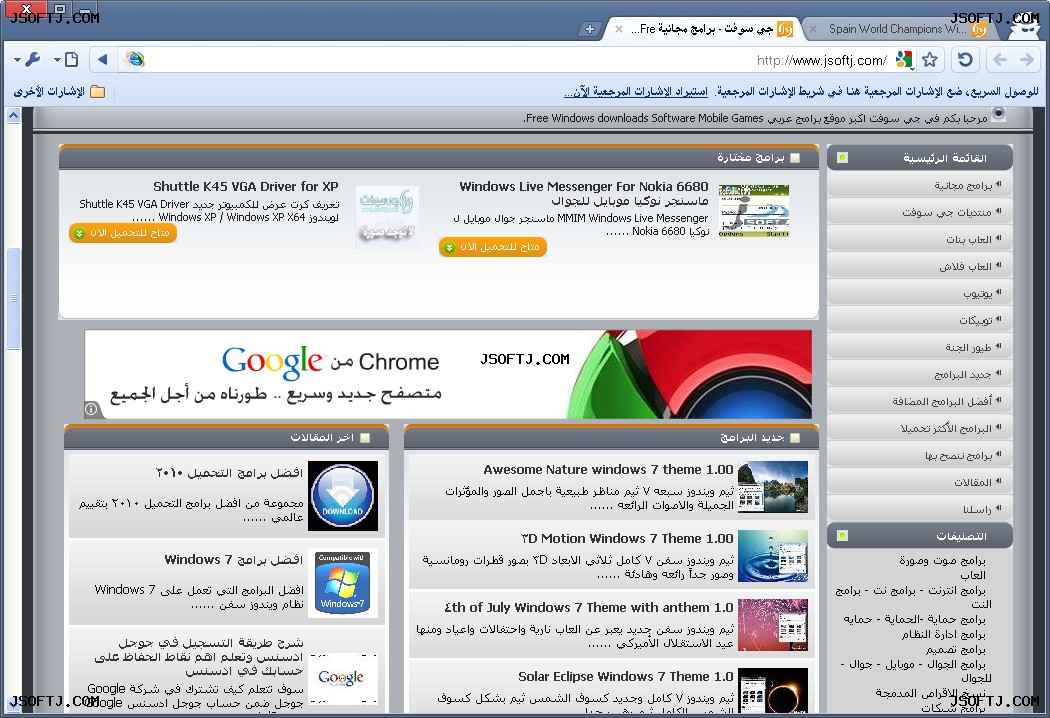Image resolution: width=1050 pixels, height=718 pixels.
Task: Click 4th of July fireworks thumbnail
Action: [x=773, y=625]
